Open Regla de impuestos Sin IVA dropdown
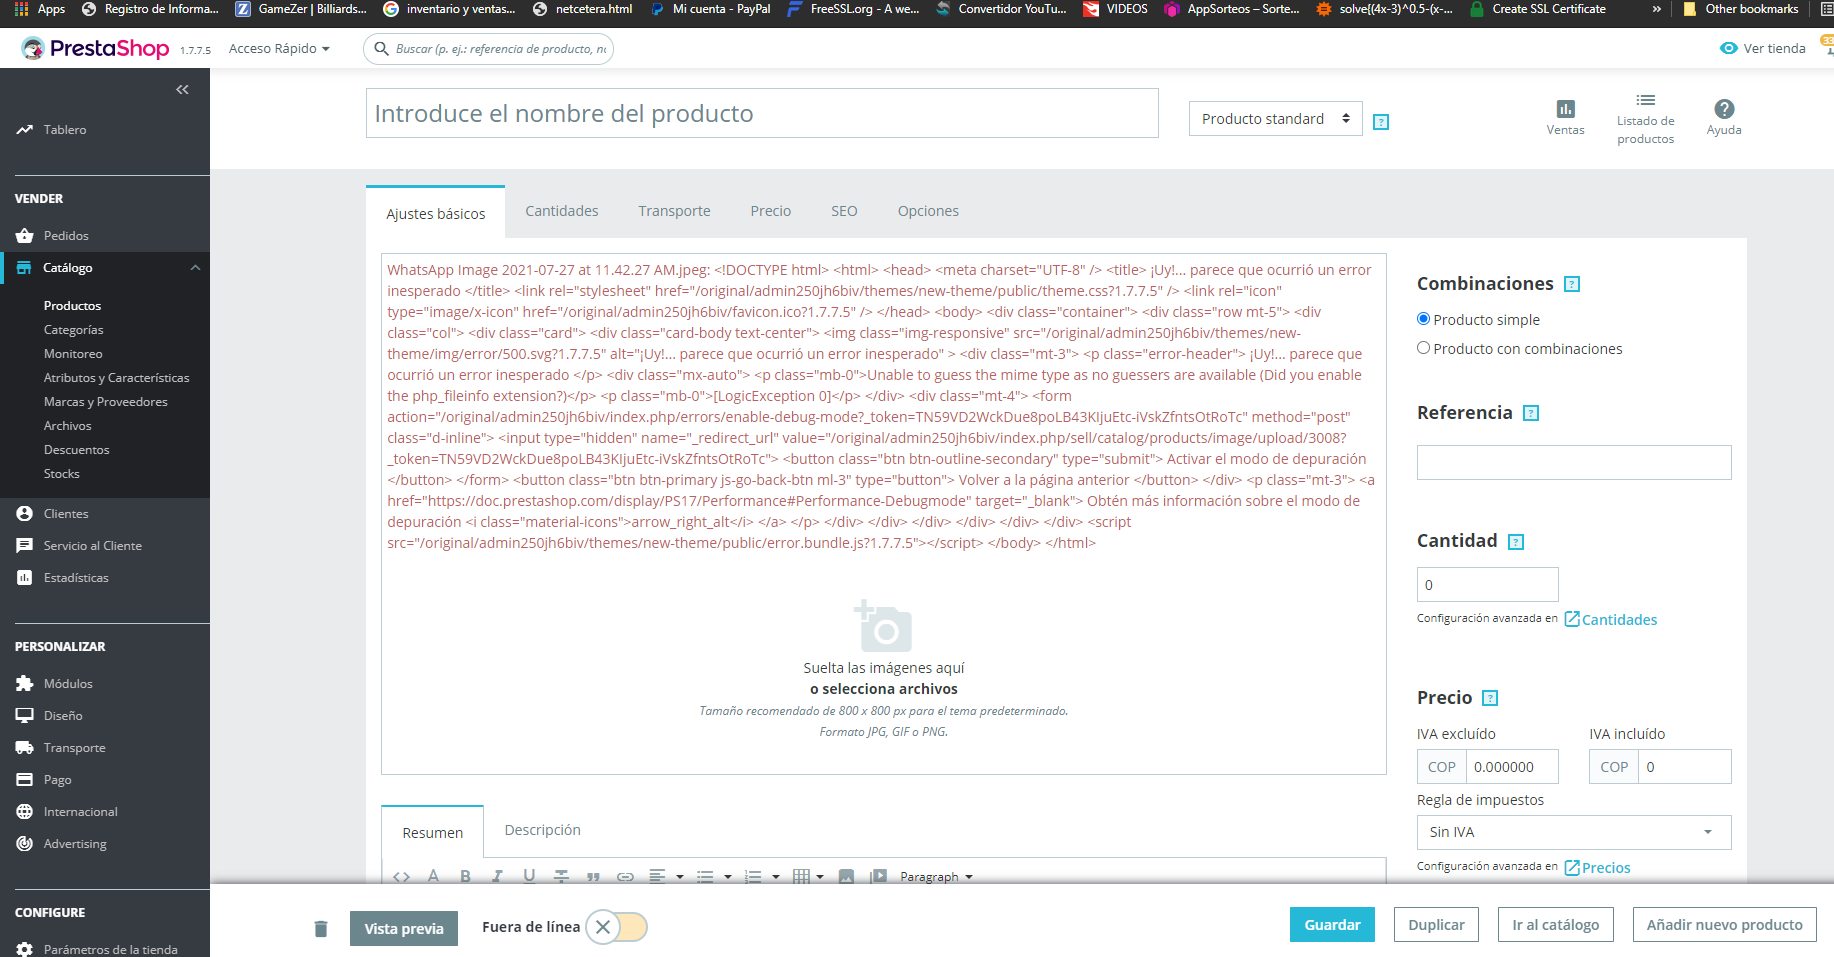This screenshot has width=1834, height=957. 1573,832
